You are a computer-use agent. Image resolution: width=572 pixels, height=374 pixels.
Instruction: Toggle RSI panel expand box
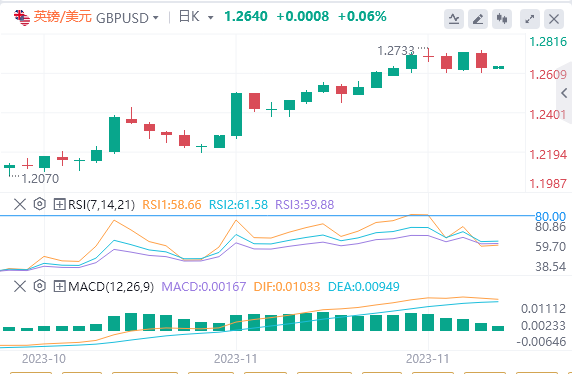[59, 204]
